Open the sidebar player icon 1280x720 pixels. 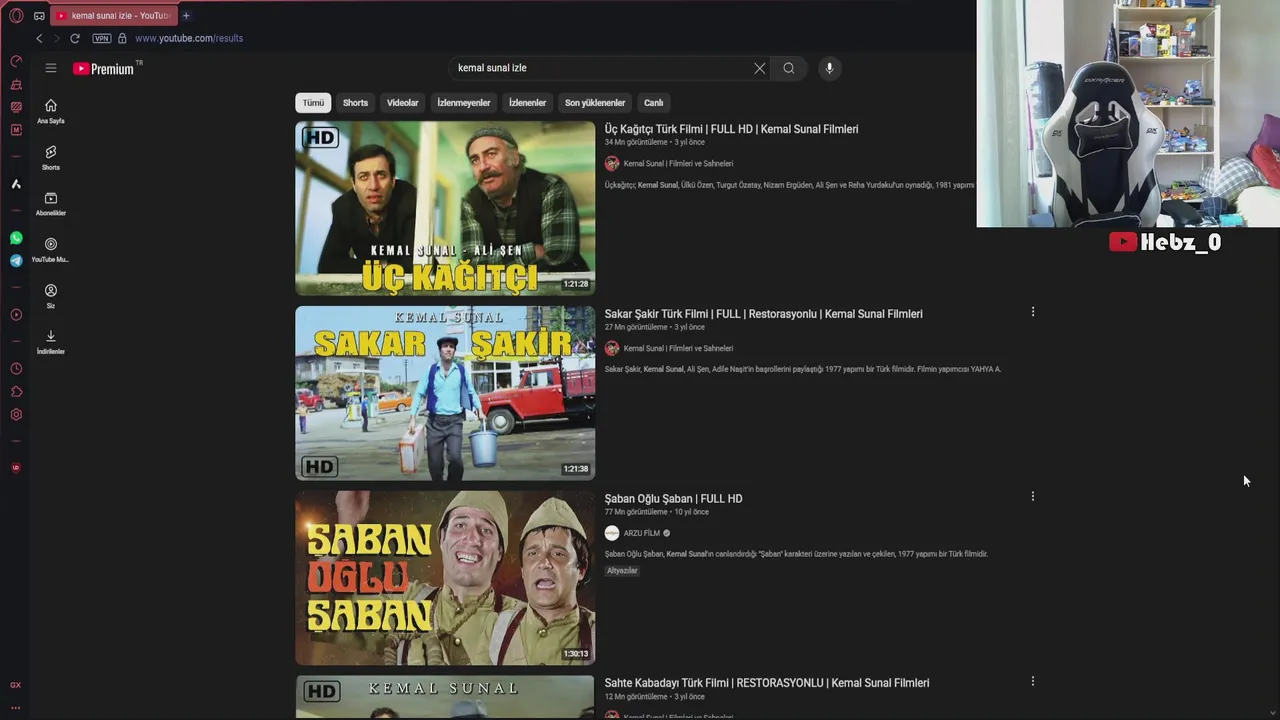[16, 315]
